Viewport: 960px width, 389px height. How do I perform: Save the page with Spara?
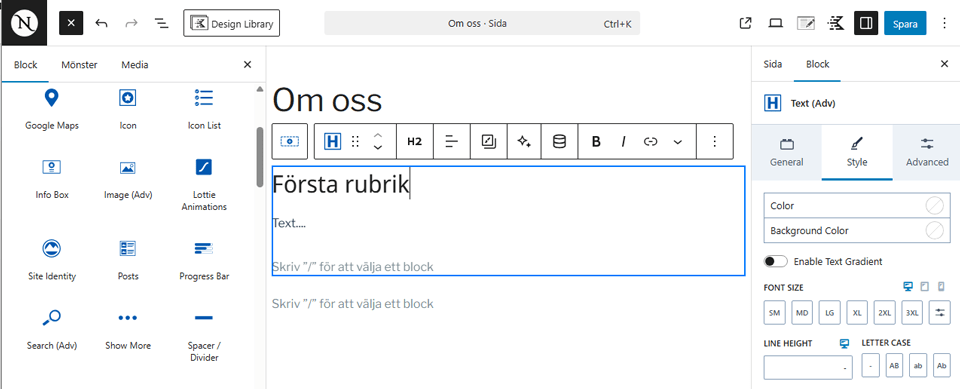(905, 23)
